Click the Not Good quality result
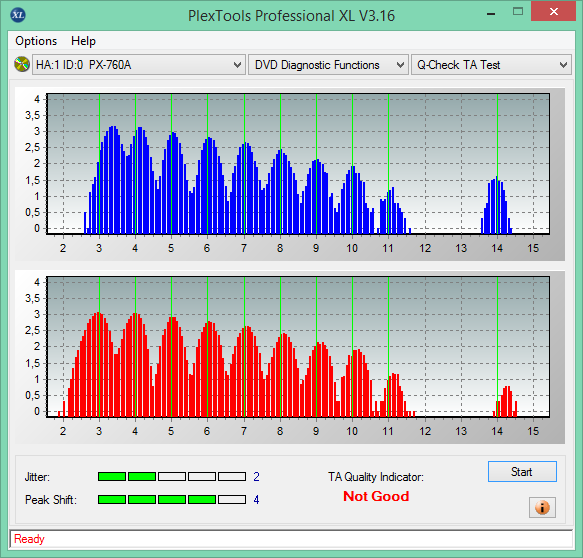Viewport: 583px width, 558px height. (376, 496)
